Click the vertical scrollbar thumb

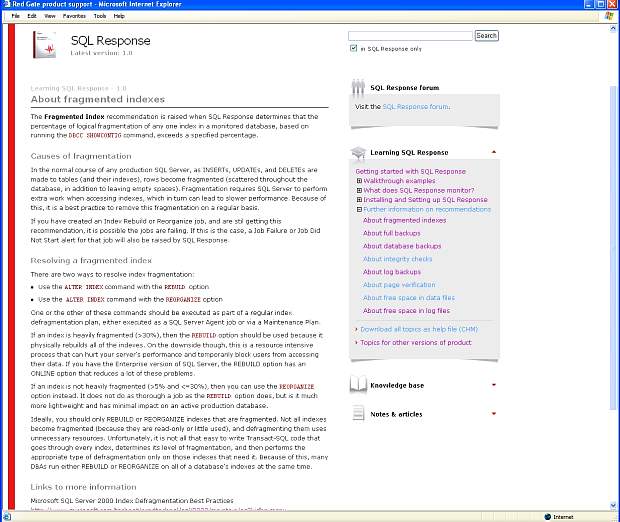click(613, 247)
